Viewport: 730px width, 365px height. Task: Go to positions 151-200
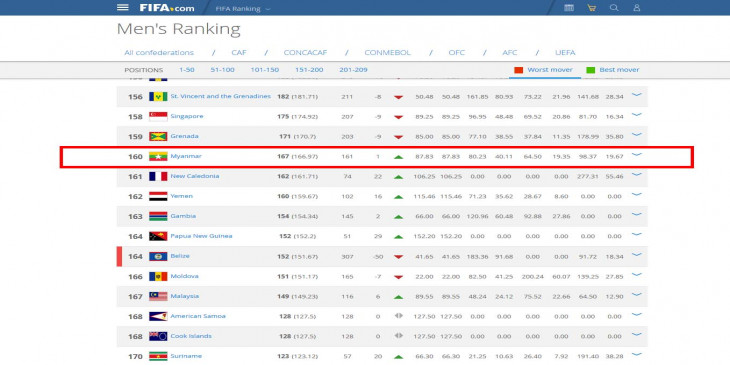click(309, 70)
